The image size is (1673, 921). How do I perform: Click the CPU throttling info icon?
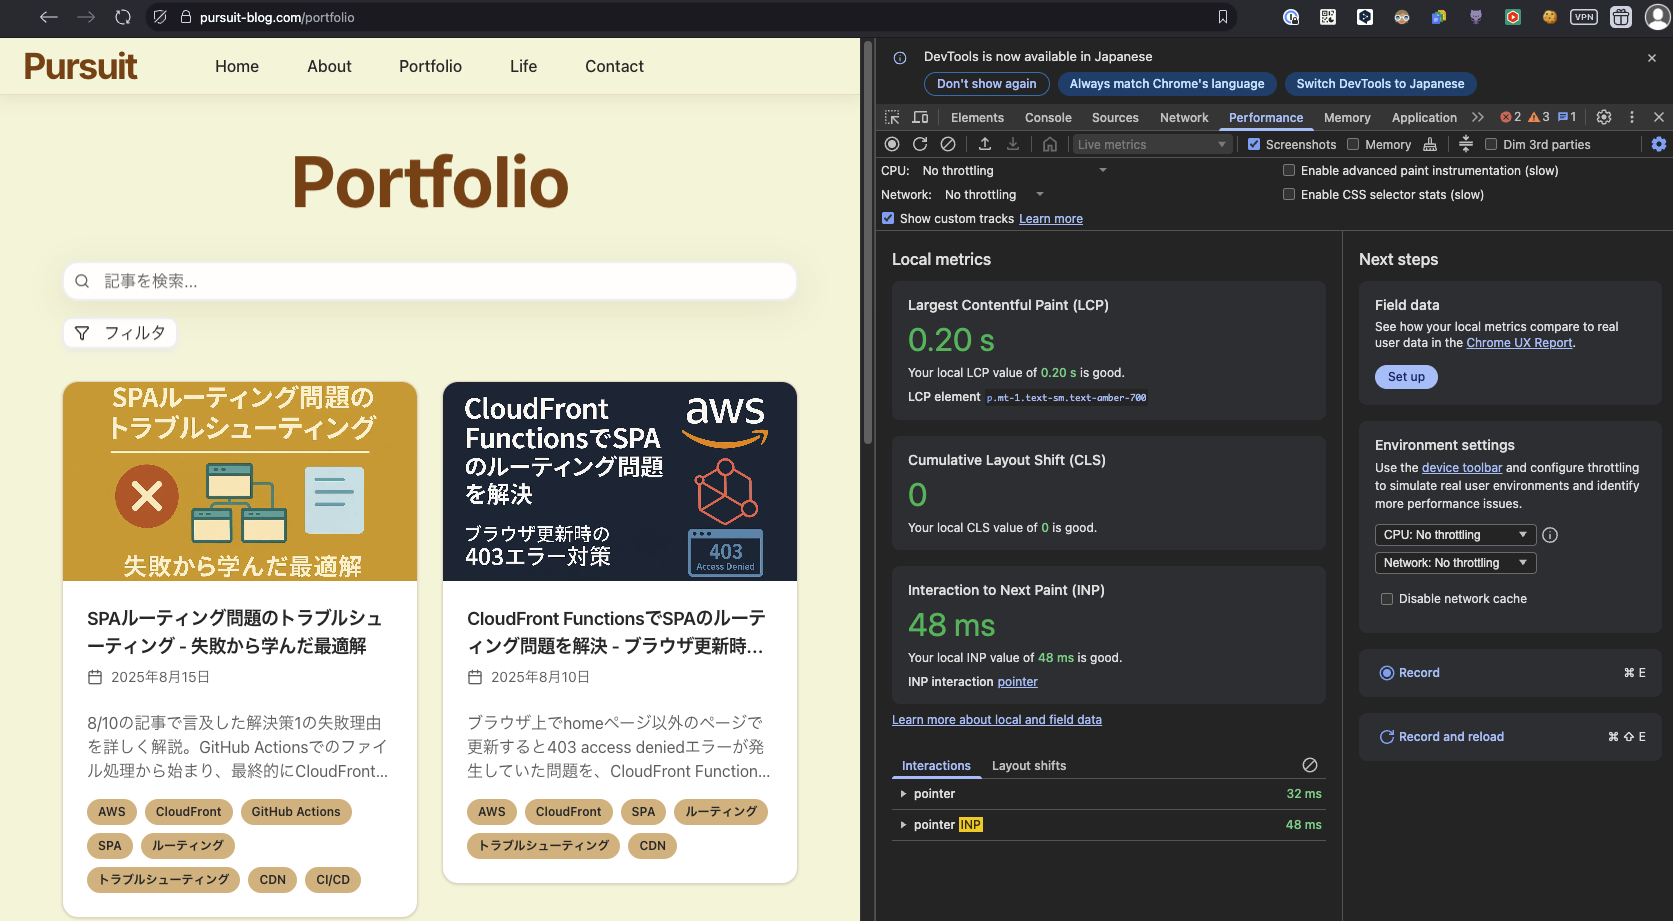click(x=1550, y=535)
